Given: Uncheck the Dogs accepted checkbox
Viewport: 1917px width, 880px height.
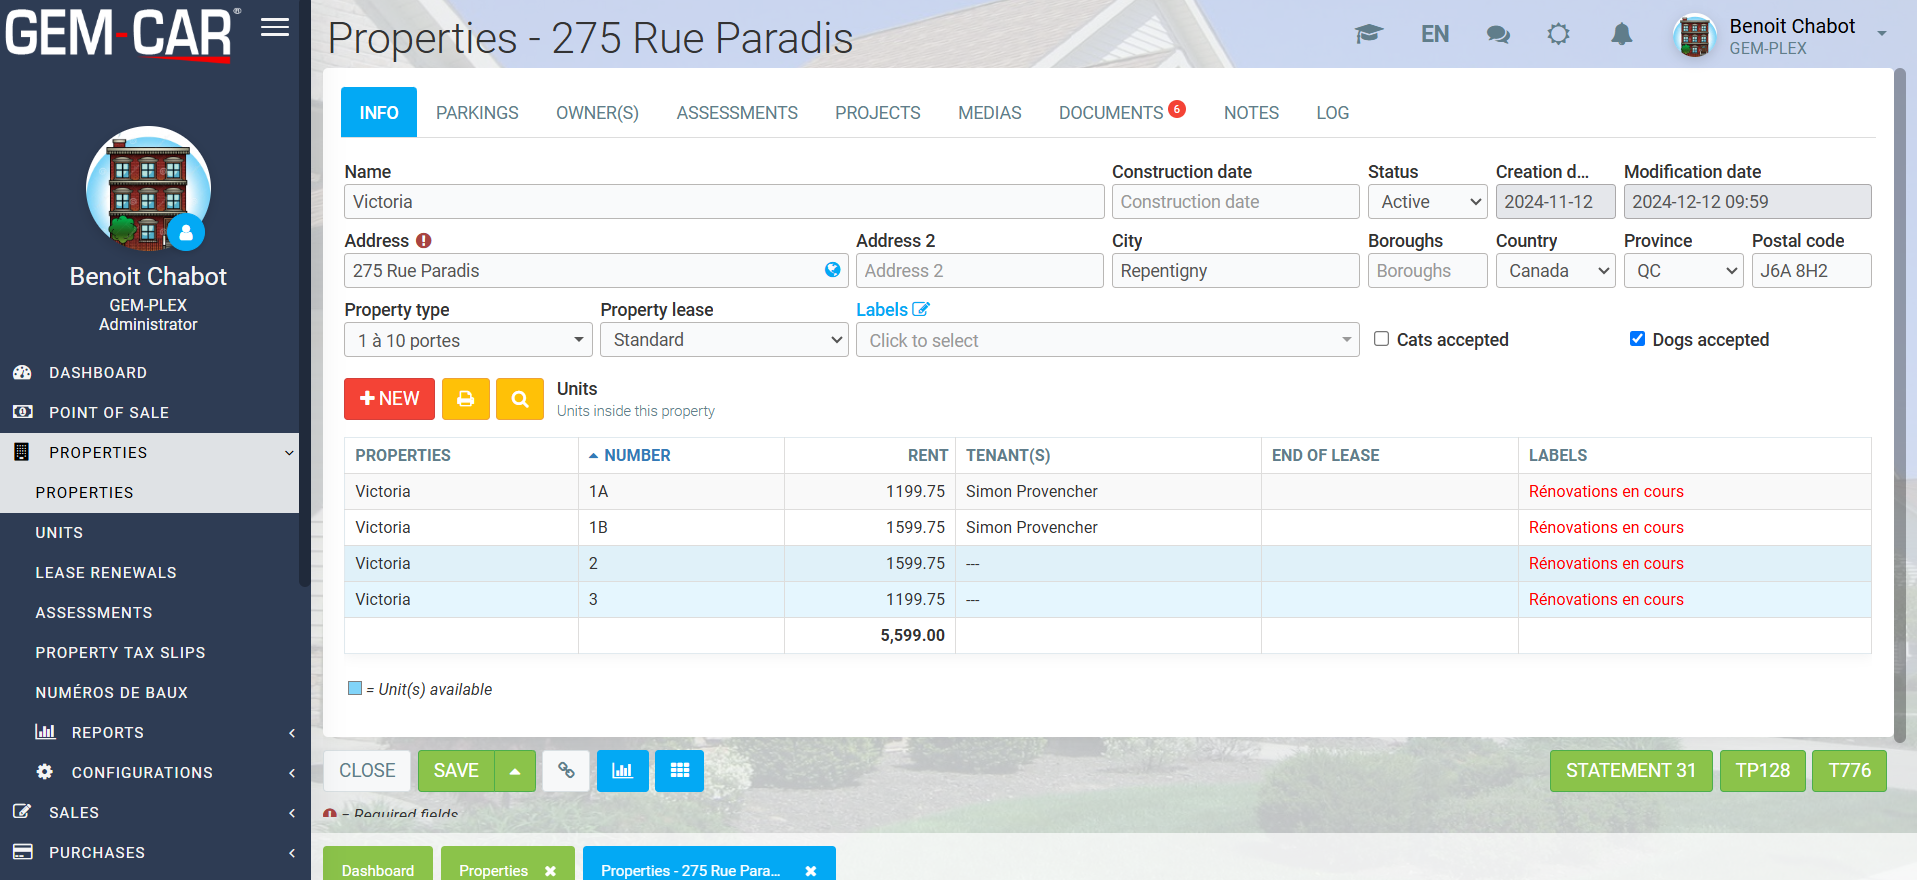Looking at the screenshot, I should [x=1637, y=339].
